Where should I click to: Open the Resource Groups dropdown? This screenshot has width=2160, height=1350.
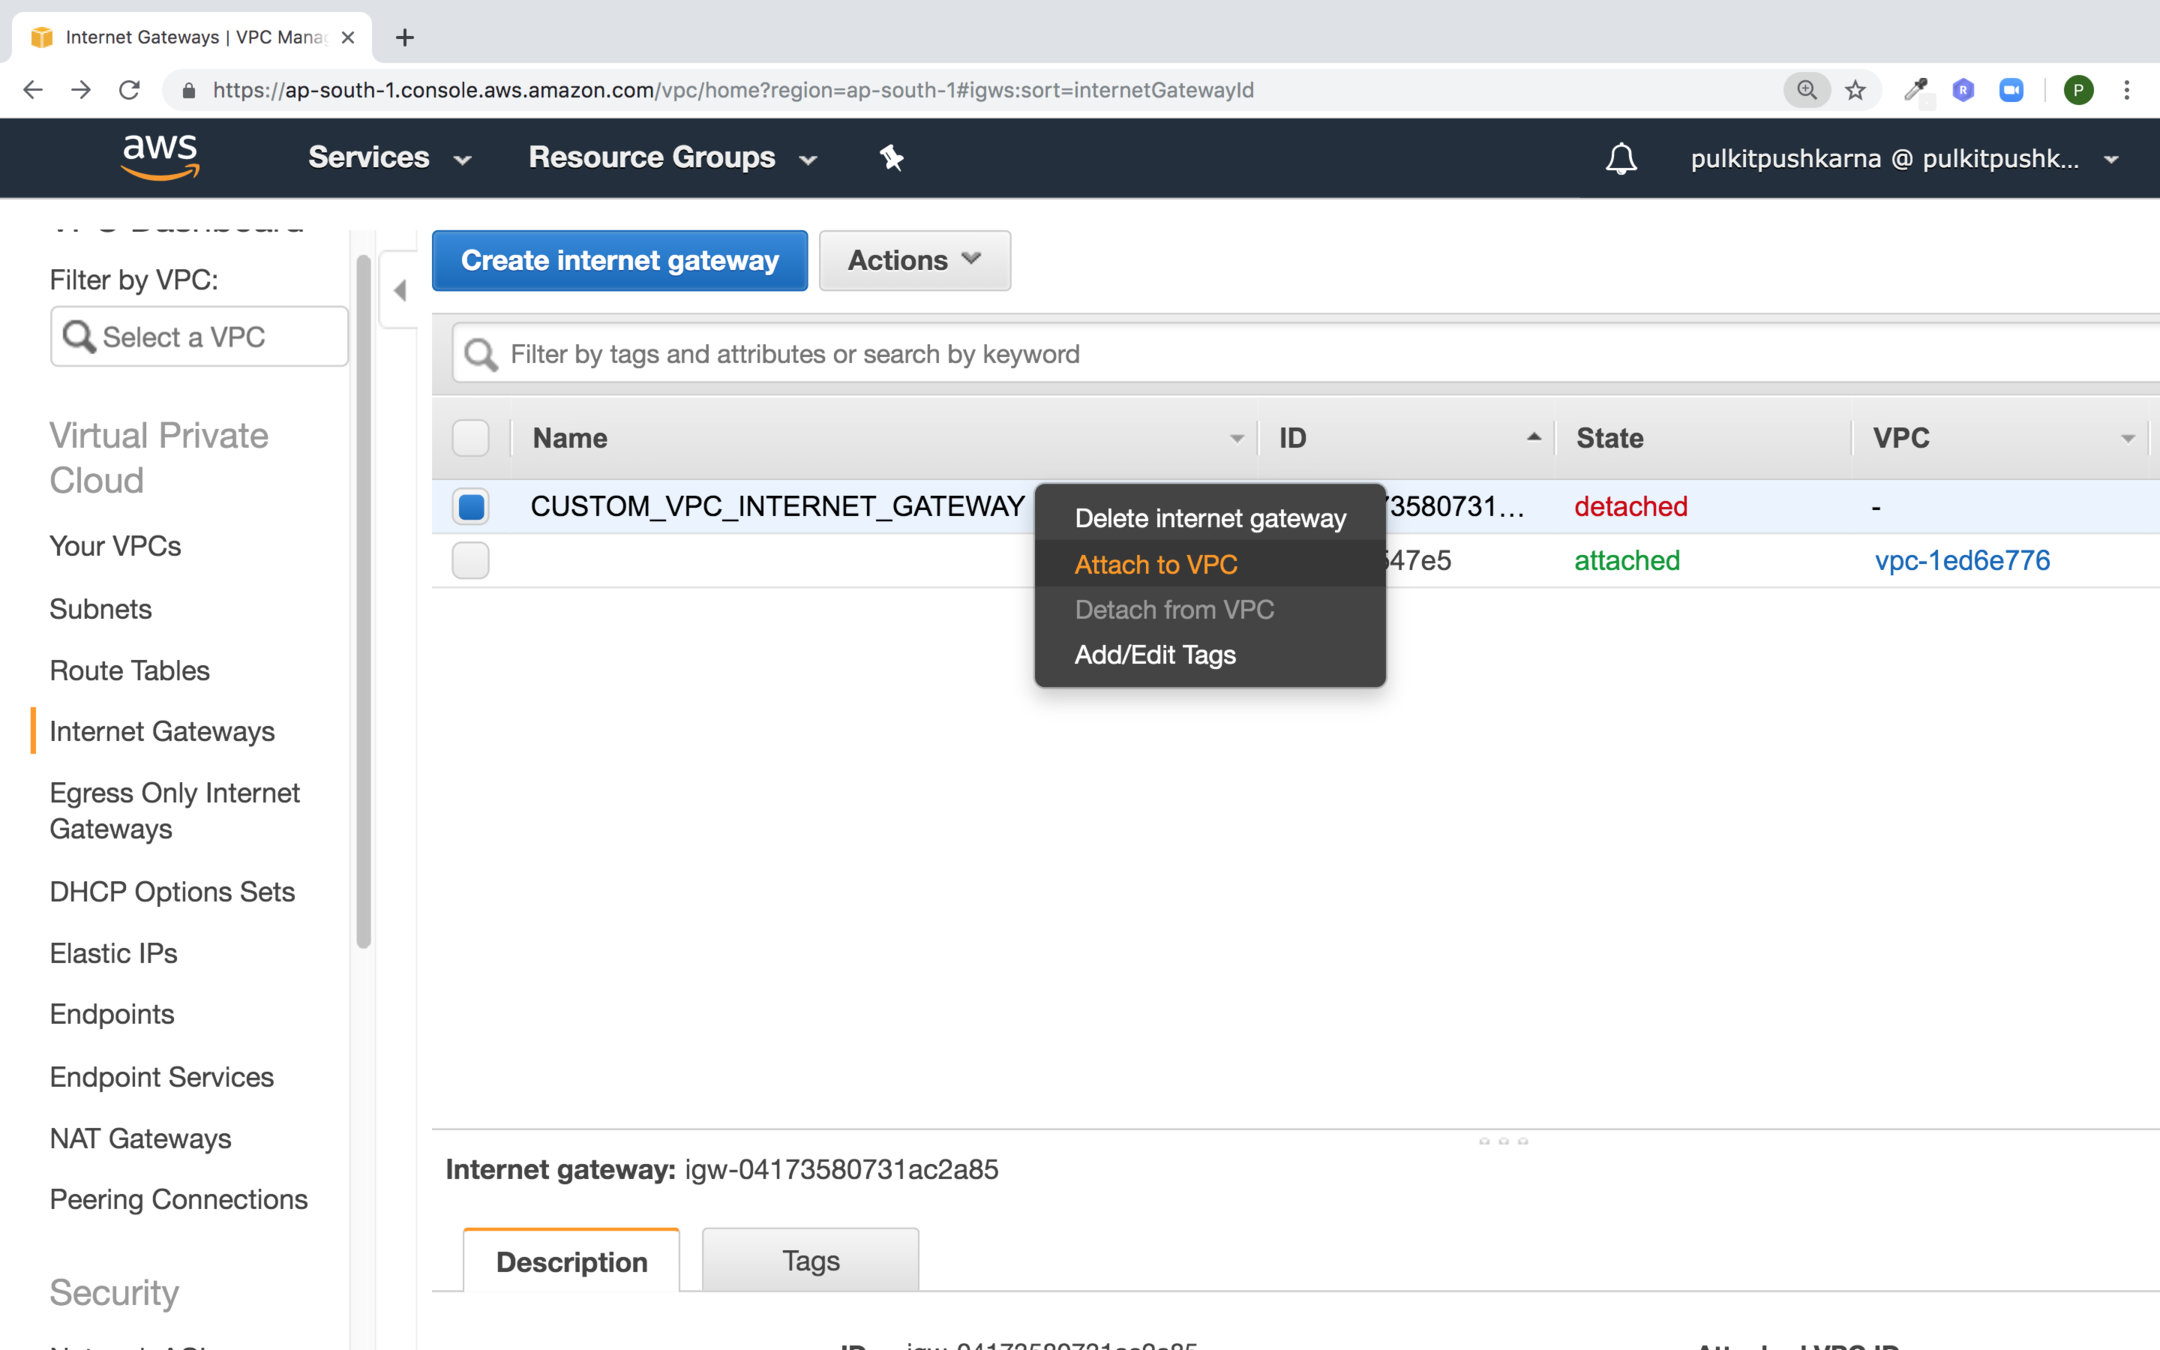click(672, 158)
